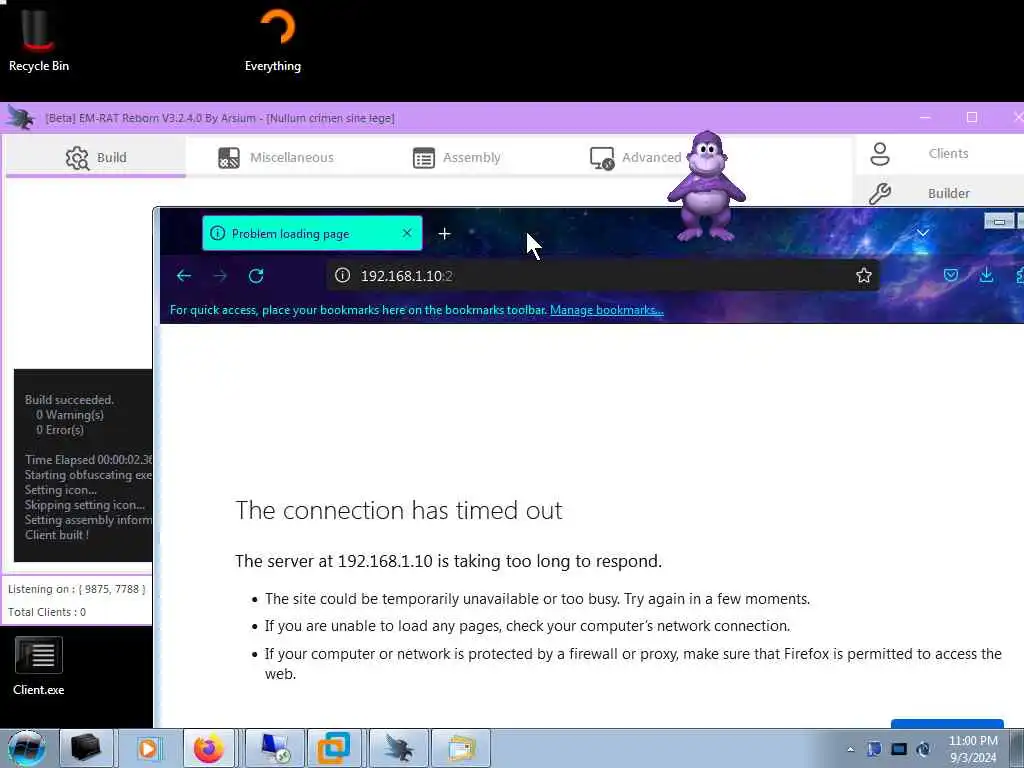Click the purple Bonzi gorilla character

706,186
